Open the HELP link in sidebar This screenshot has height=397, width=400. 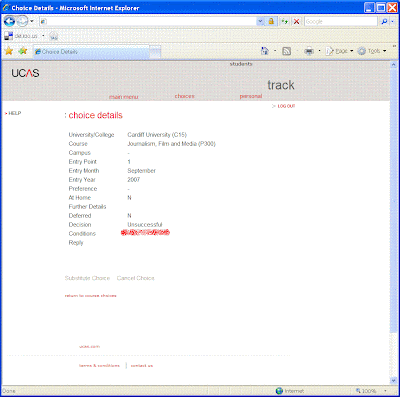pyautogui.click(x=15, y=113)
